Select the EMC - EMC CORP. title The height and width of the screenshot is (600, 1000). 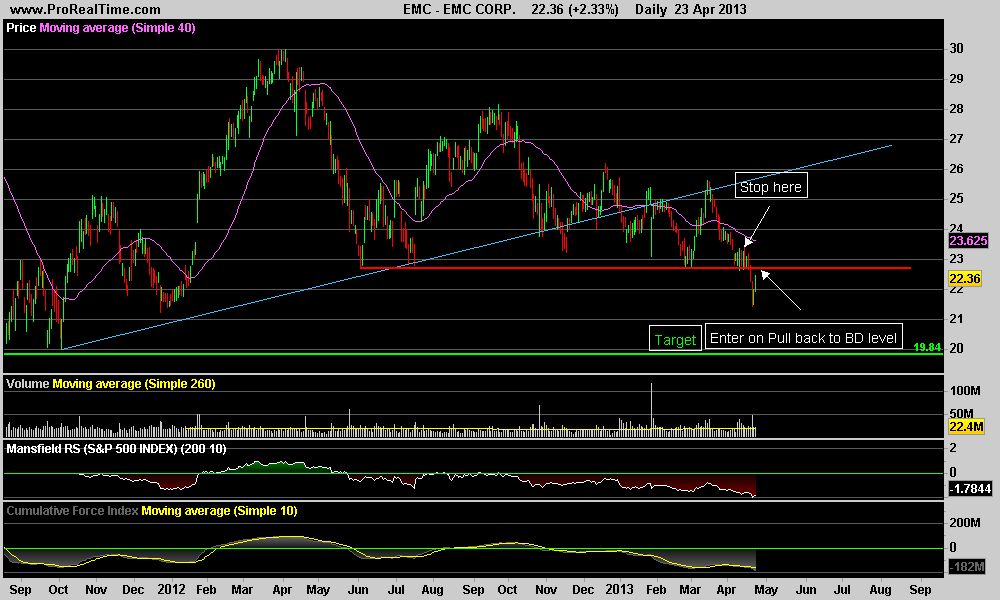click(459, 10)
